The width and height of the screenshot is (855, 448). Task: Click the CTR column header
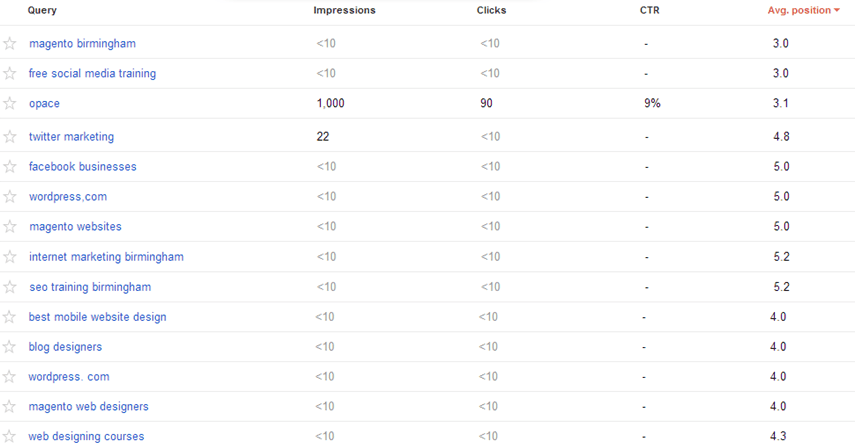click(x=649, y=11)
